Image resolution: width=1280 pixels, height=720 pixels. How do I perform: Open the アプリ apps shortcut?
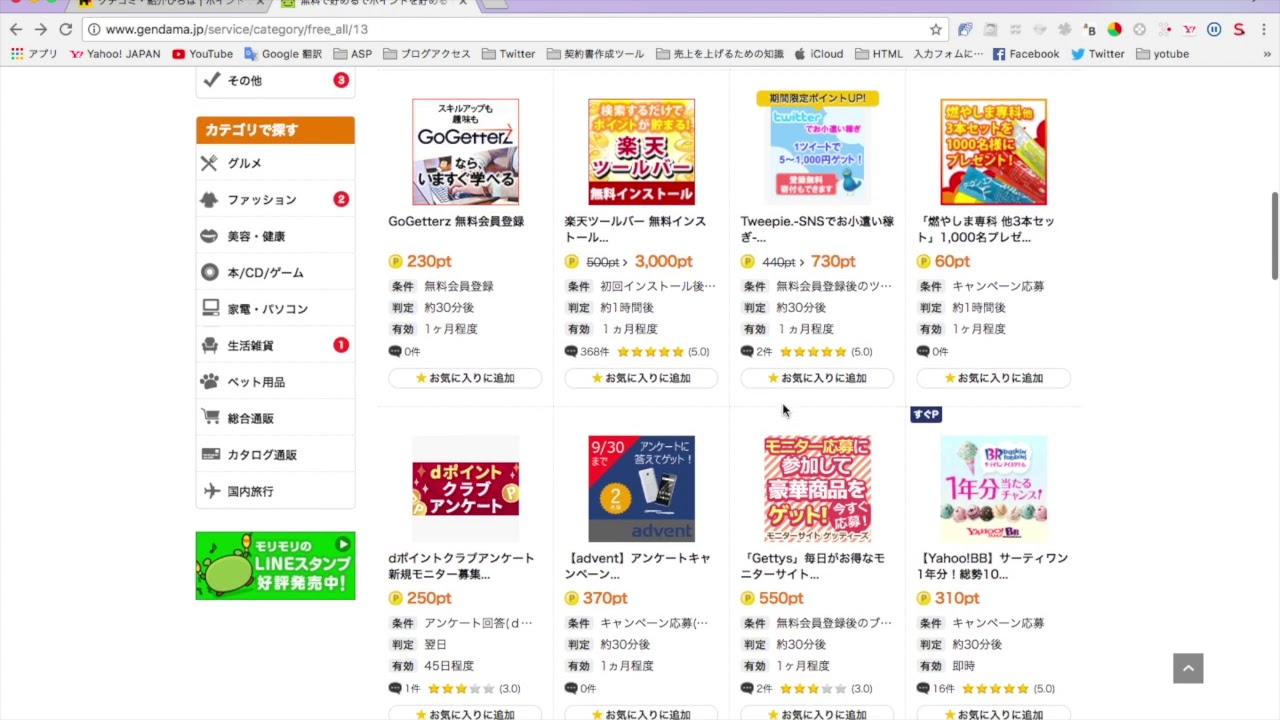pyautogui.click(x=34, y=54)
